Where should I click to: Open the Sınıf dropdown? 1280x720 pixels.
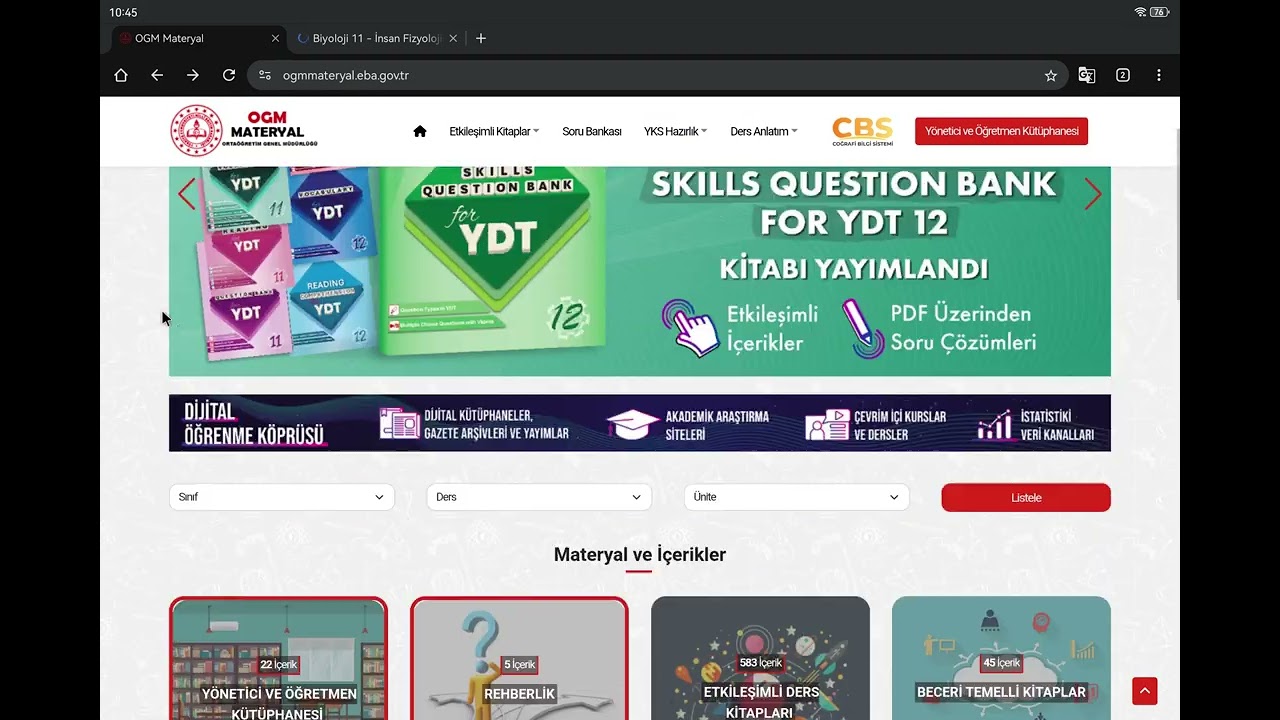282,497
